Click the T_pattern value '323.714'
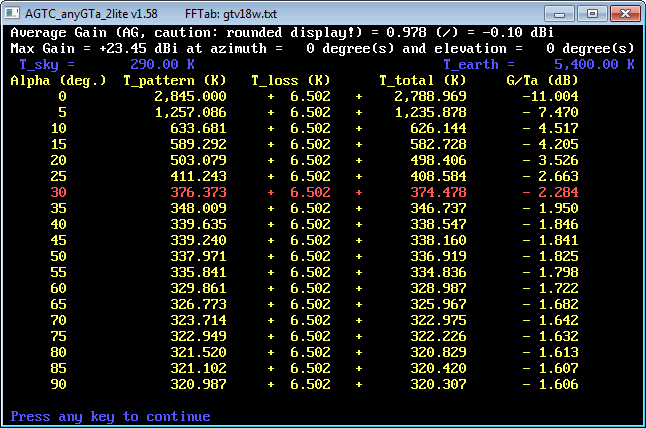 click(198, 320)
